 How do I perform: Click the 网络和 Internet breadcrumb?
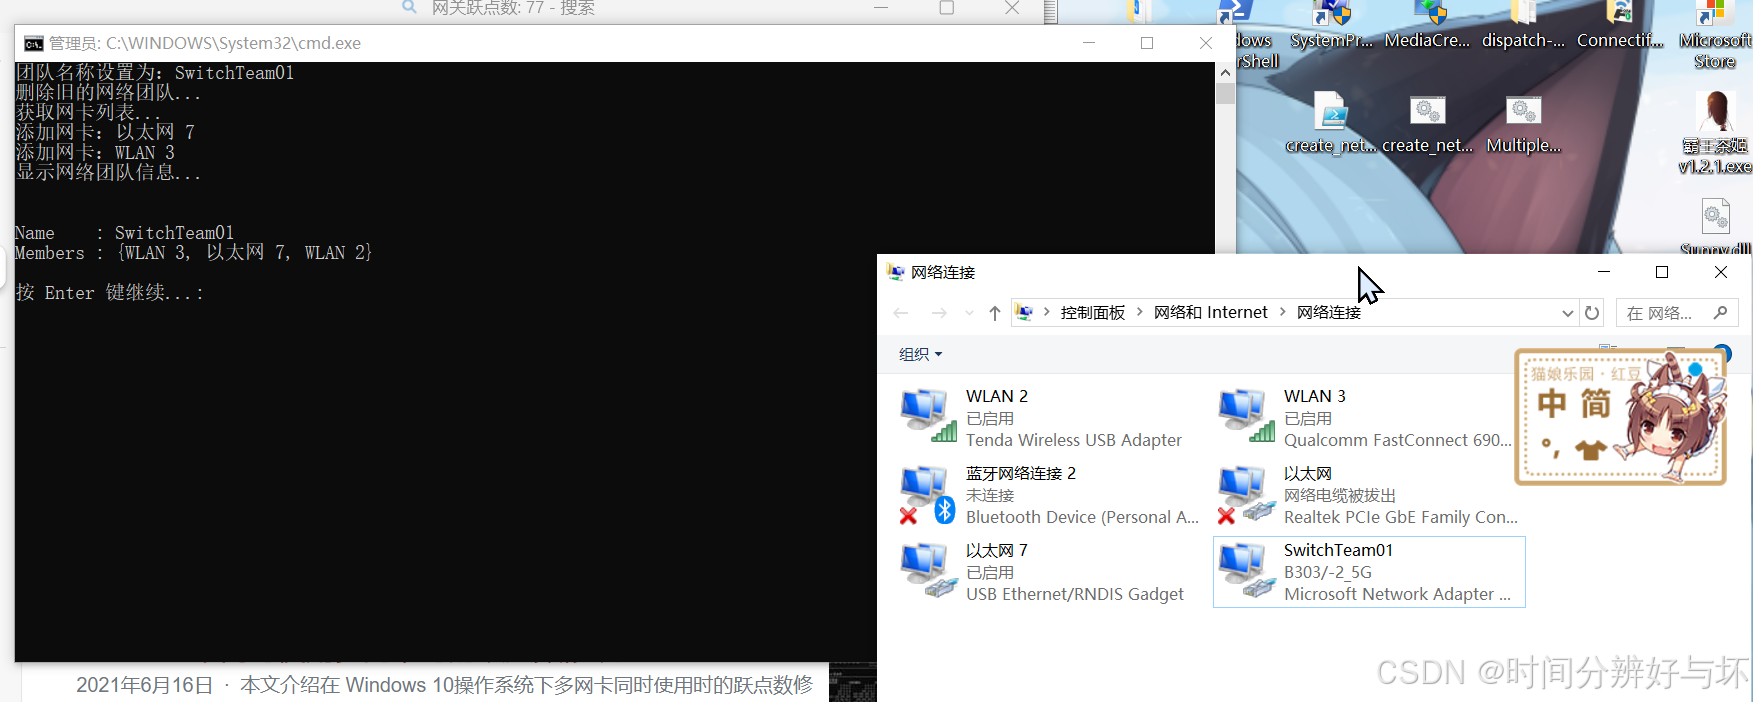click(x=1211, y=313)
